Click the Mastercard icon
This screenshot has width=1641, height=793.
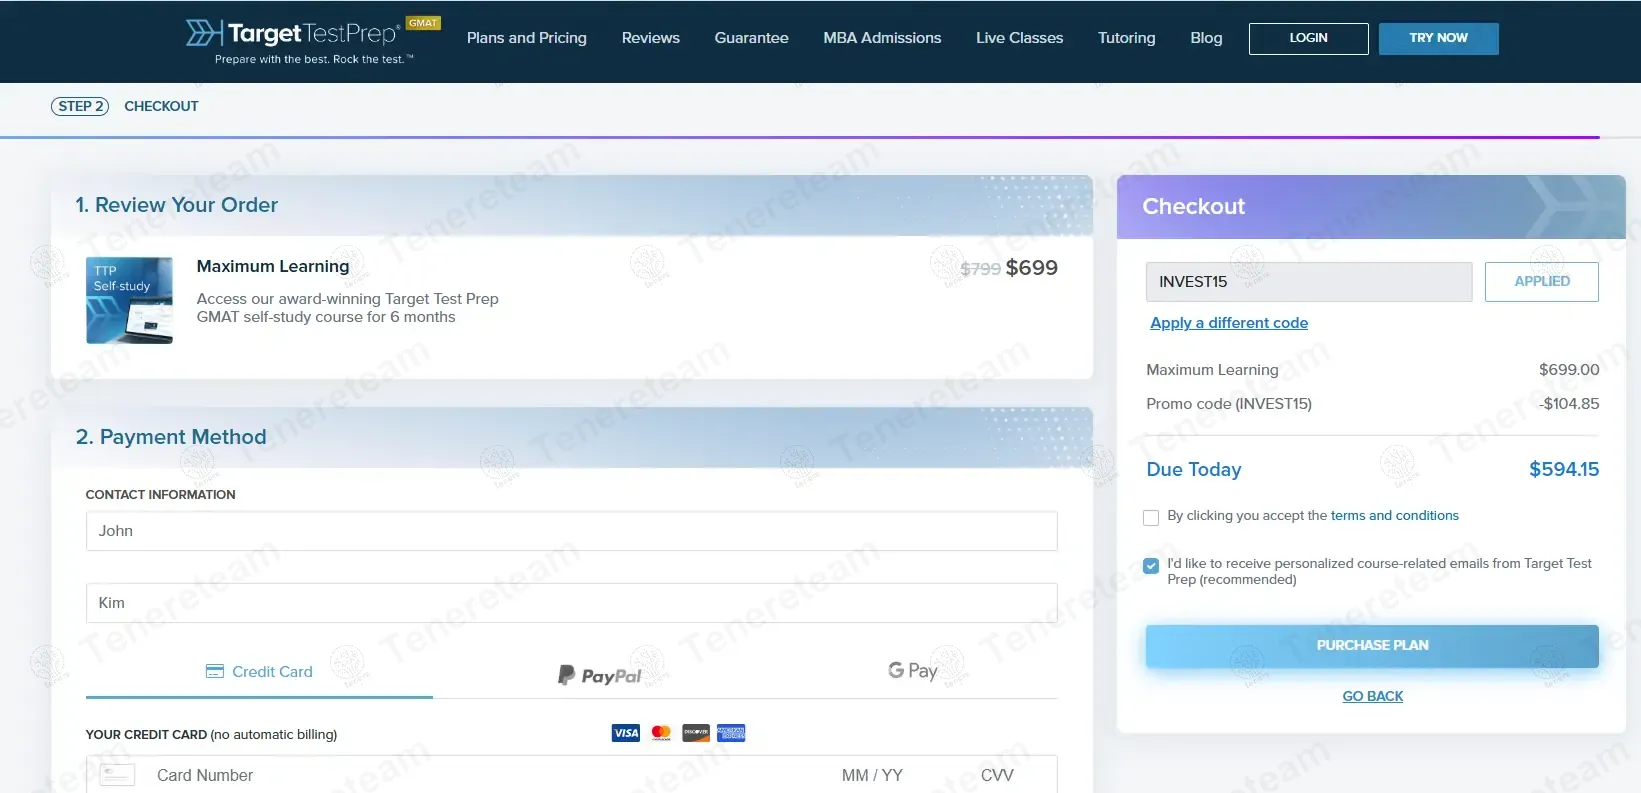point(661,733)
